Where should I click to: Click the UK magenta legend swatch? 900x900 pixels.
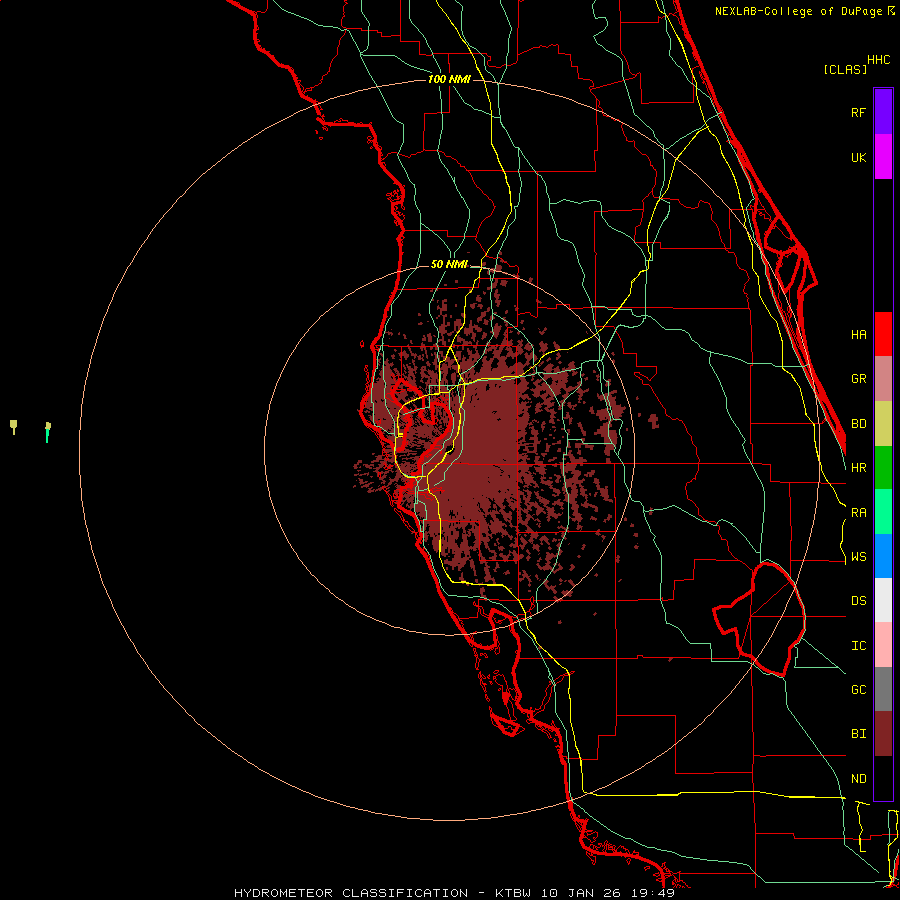click(883, 157)
